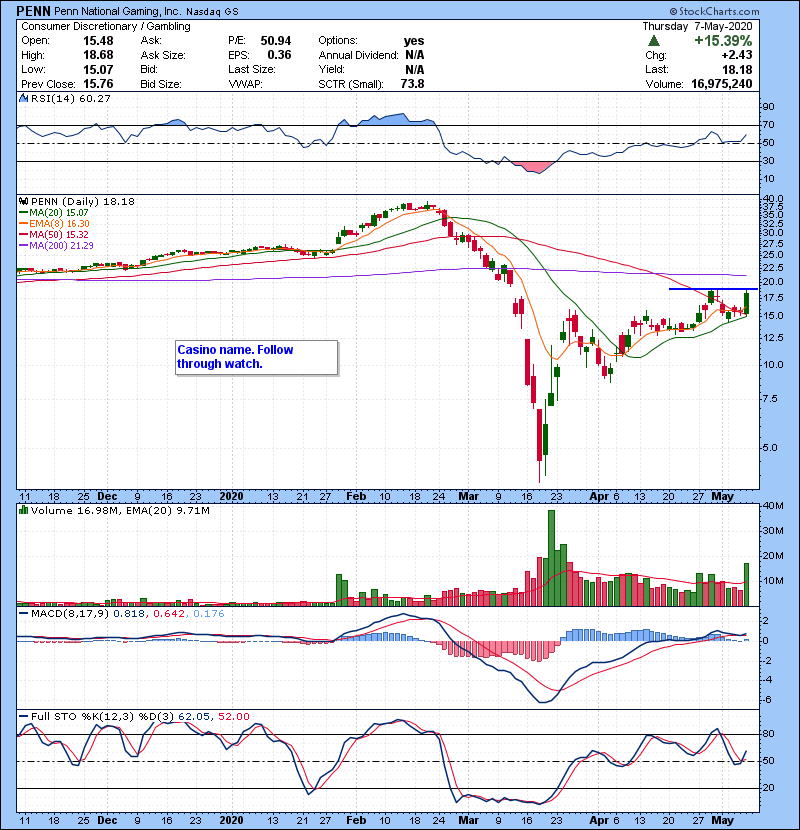Click the 90 label on the RSI axis
This screenshot has height=830, width=800.
point(768,107)
